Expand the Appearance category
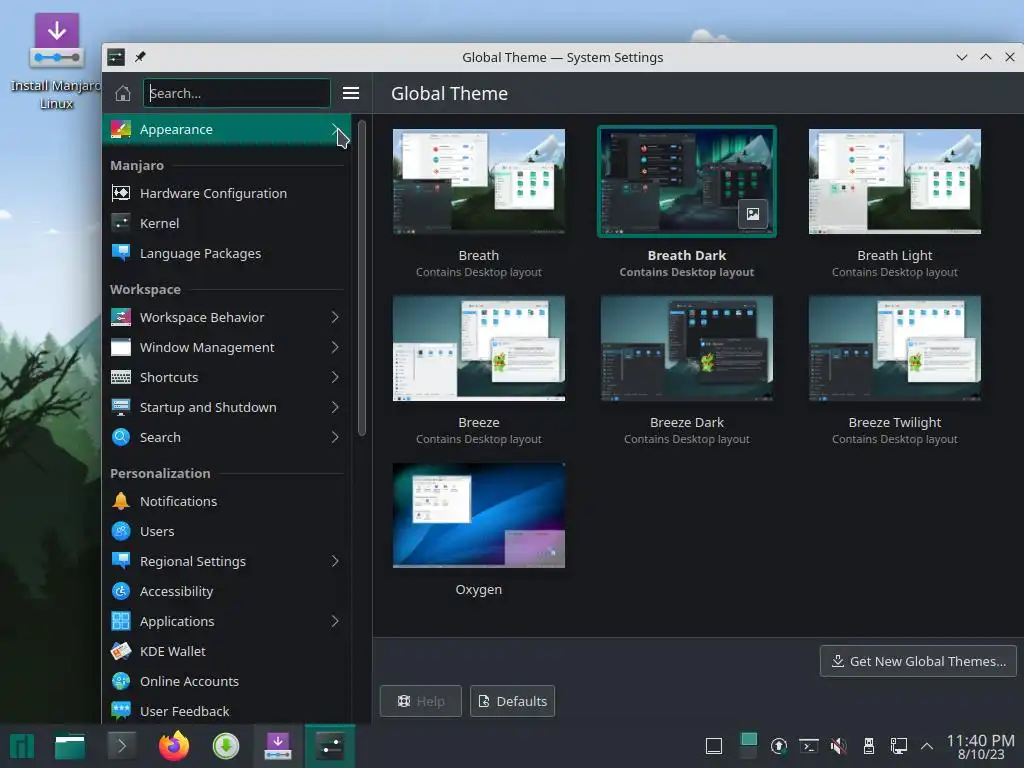 coord(227,129)
